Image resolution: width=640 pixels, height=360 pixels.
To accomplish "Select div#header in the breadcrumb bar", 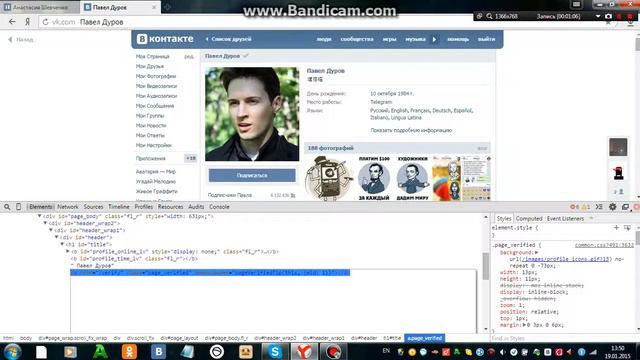I will pos(364,338).
